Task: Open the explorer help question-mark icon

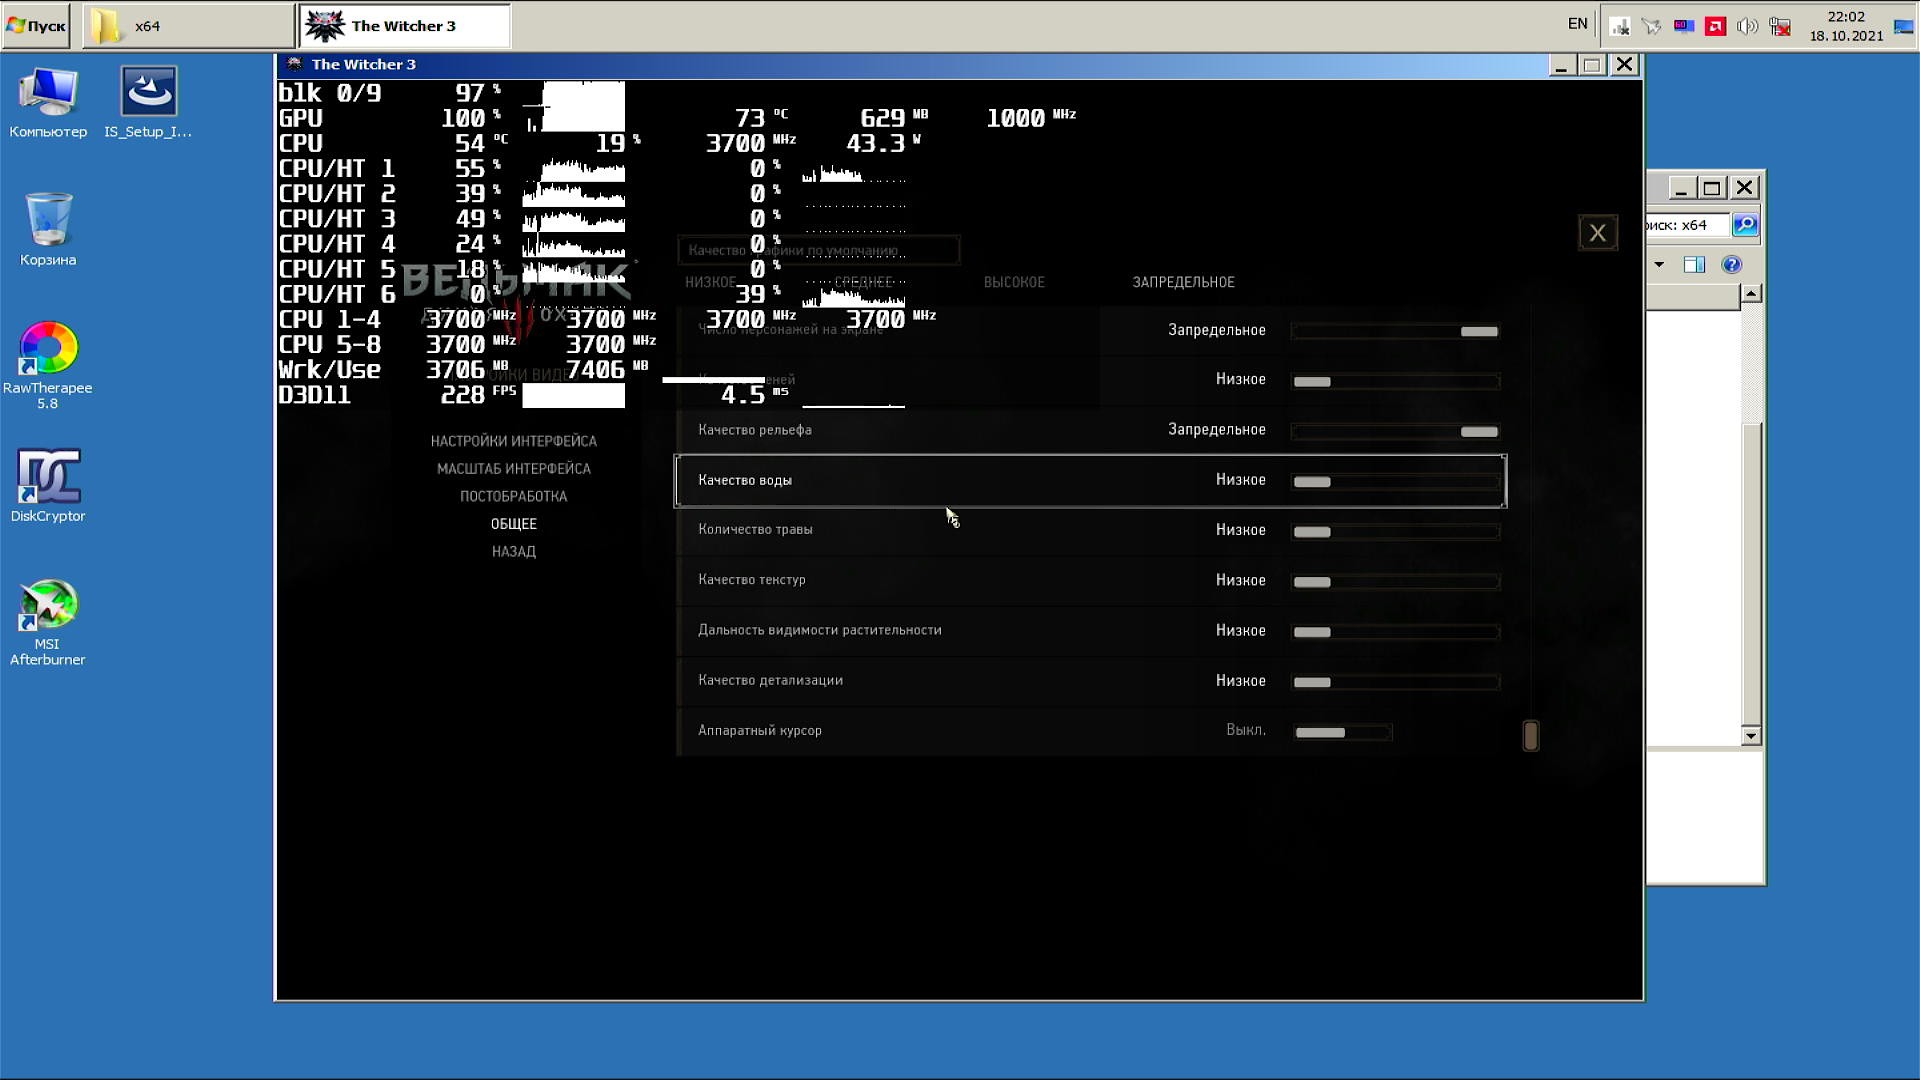Action: pos(1731,265)
